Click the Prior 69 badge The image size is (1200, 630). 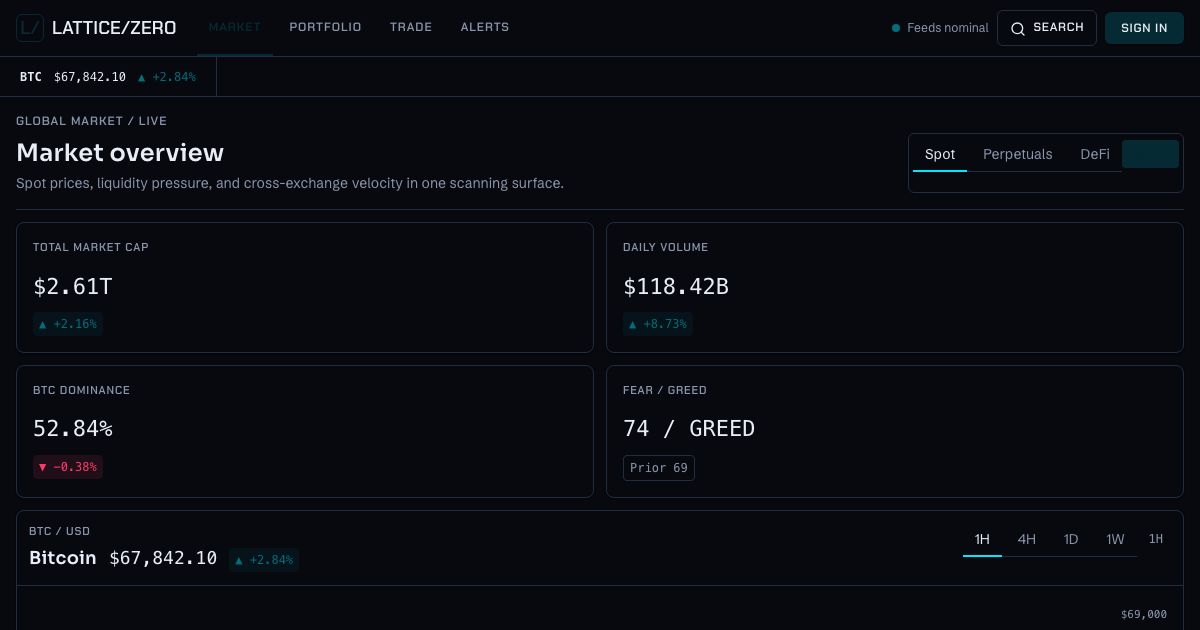click(x=659, y=468)
